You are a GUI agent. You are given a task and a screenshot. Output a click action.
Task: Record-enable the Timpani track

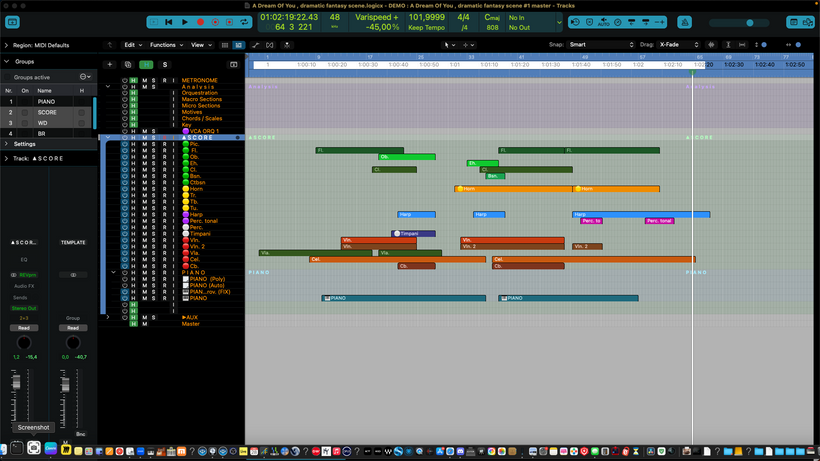pyautogui.click(x=164, y=234)
